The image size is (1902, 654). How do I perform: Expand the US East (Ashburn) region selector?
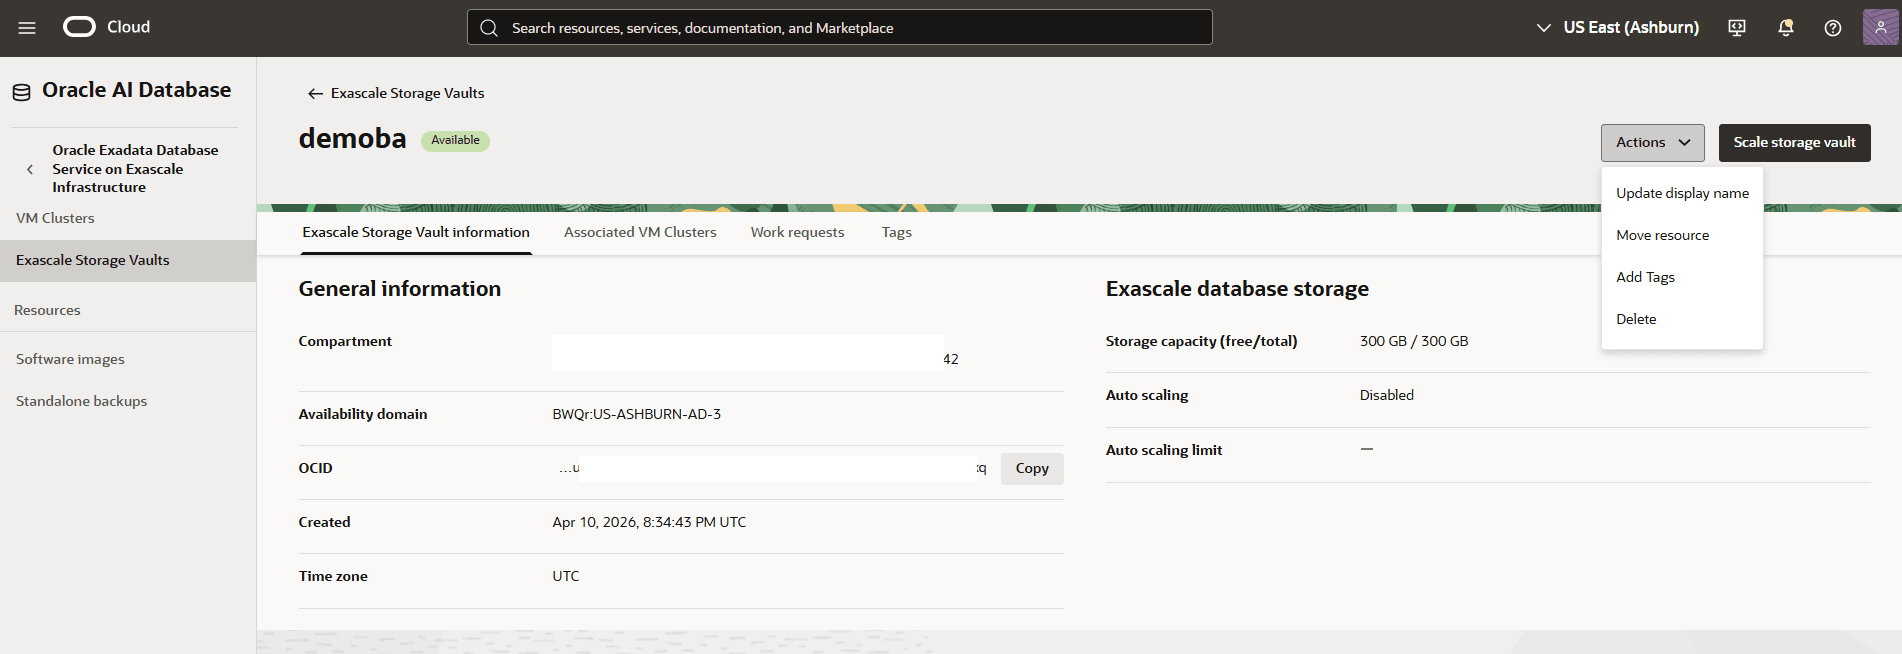(1618, 28)
